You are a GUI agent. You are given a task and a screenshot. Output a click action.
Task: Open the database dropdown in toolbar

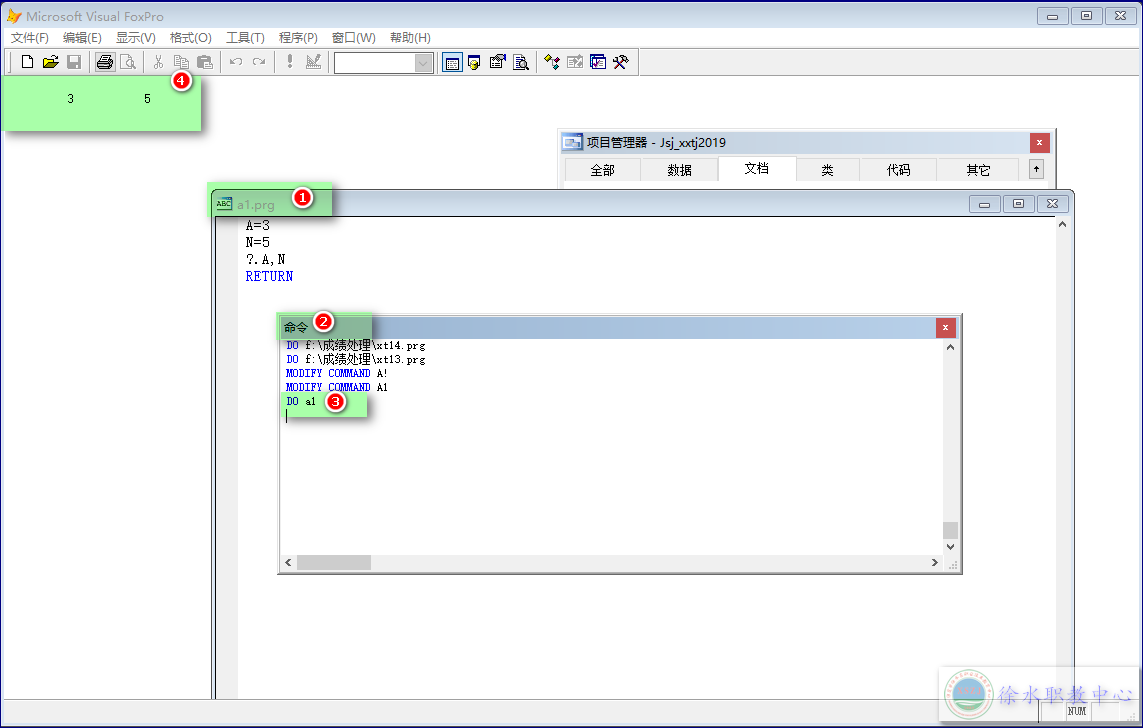click(424, 63)
